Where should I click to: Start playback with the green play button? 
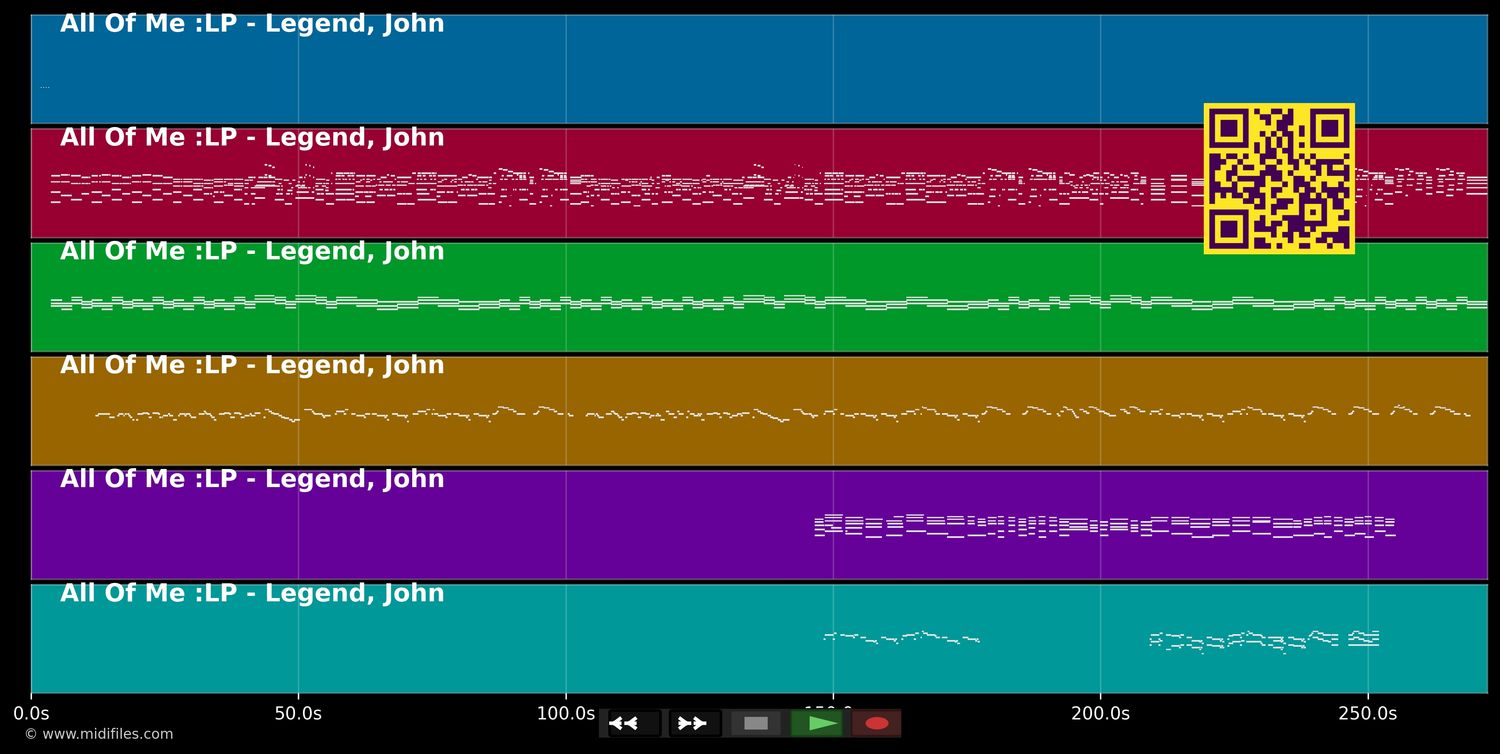point(817,723)
